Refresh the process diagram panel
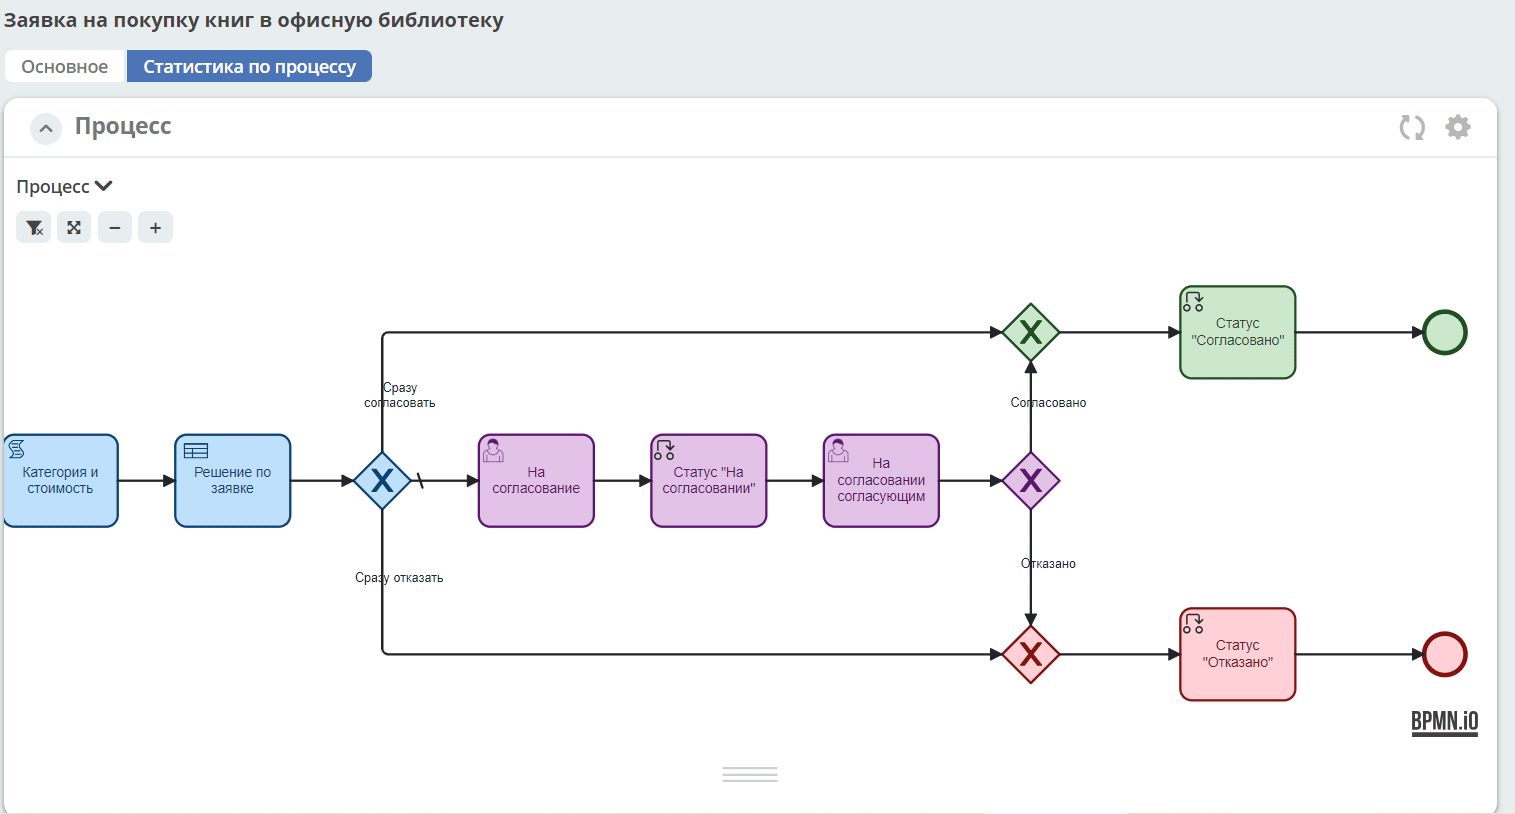Viewport: 1515px width, 814px height. click(x=1412, y=127)
